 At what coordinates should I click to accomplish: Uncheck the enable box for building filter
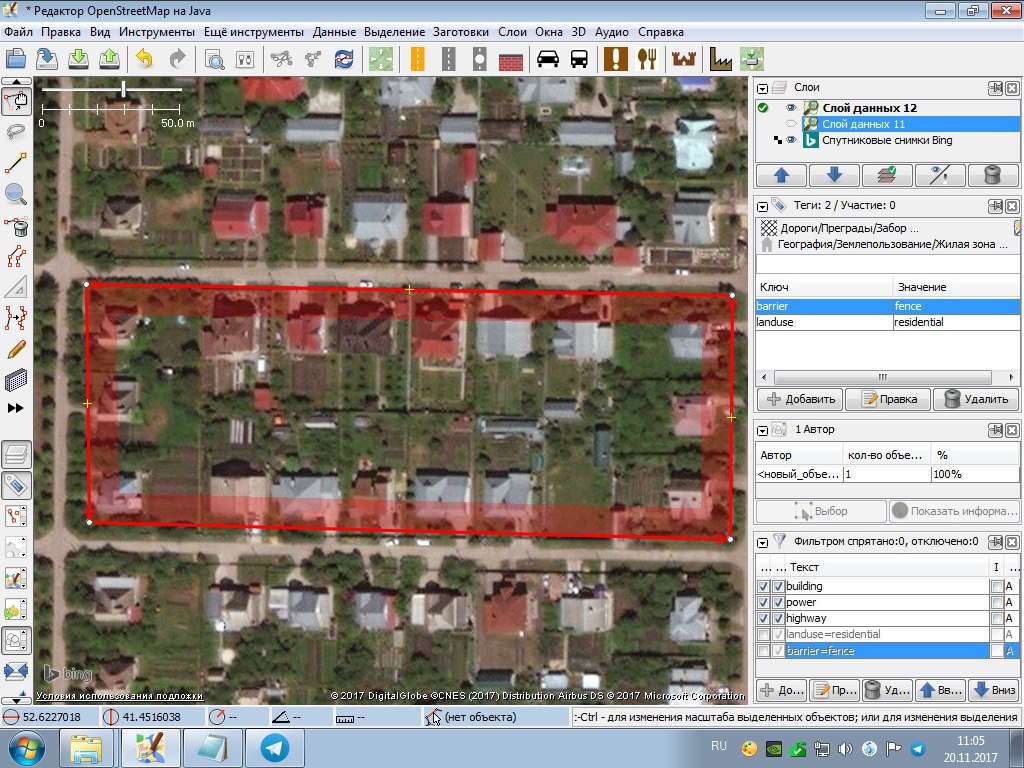764,586
